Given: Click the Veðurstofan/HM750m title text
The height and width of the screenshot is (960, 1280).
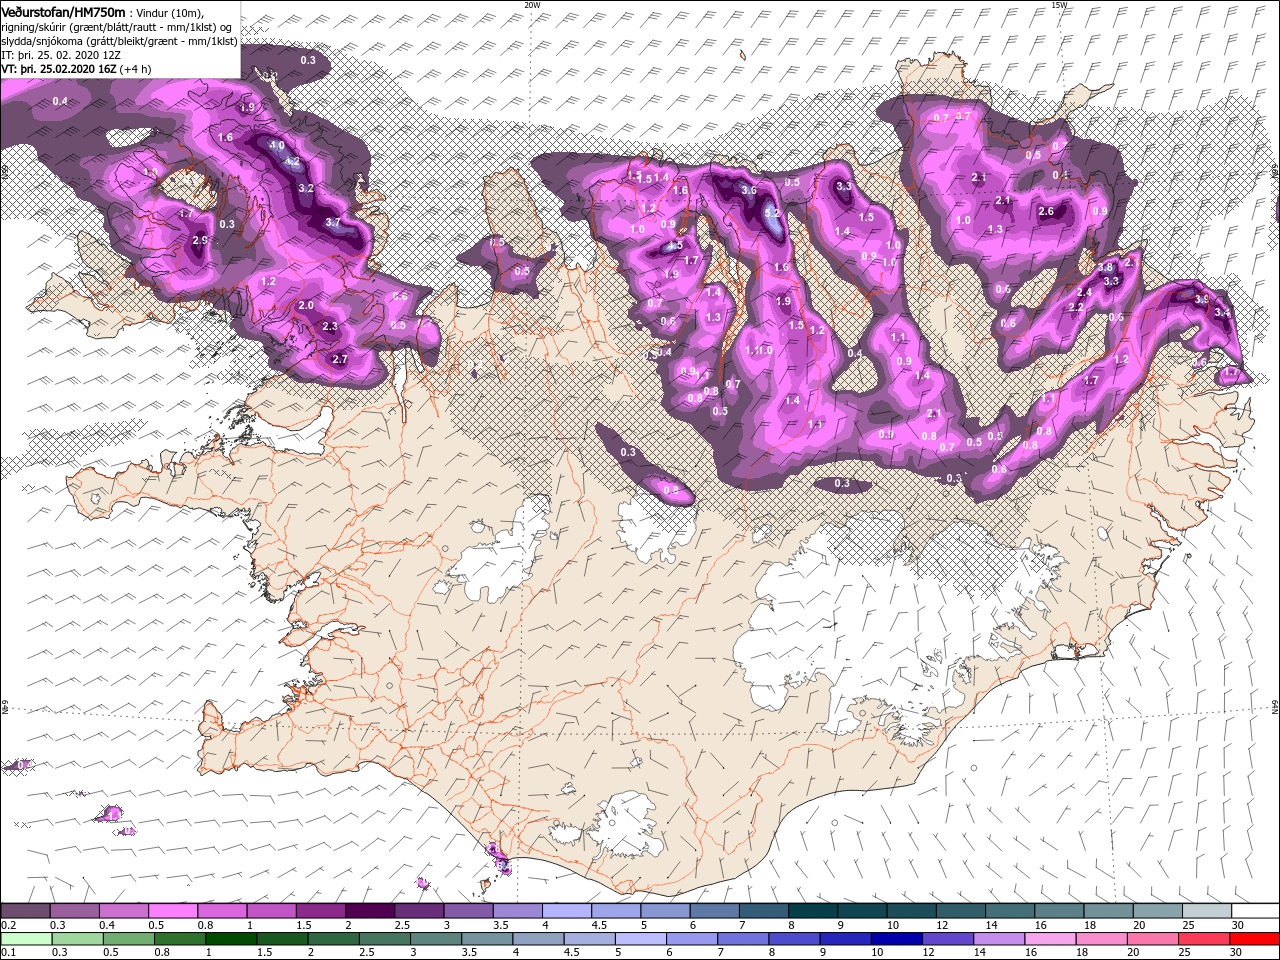Looking at the screenshot, I should pos(63,12).
